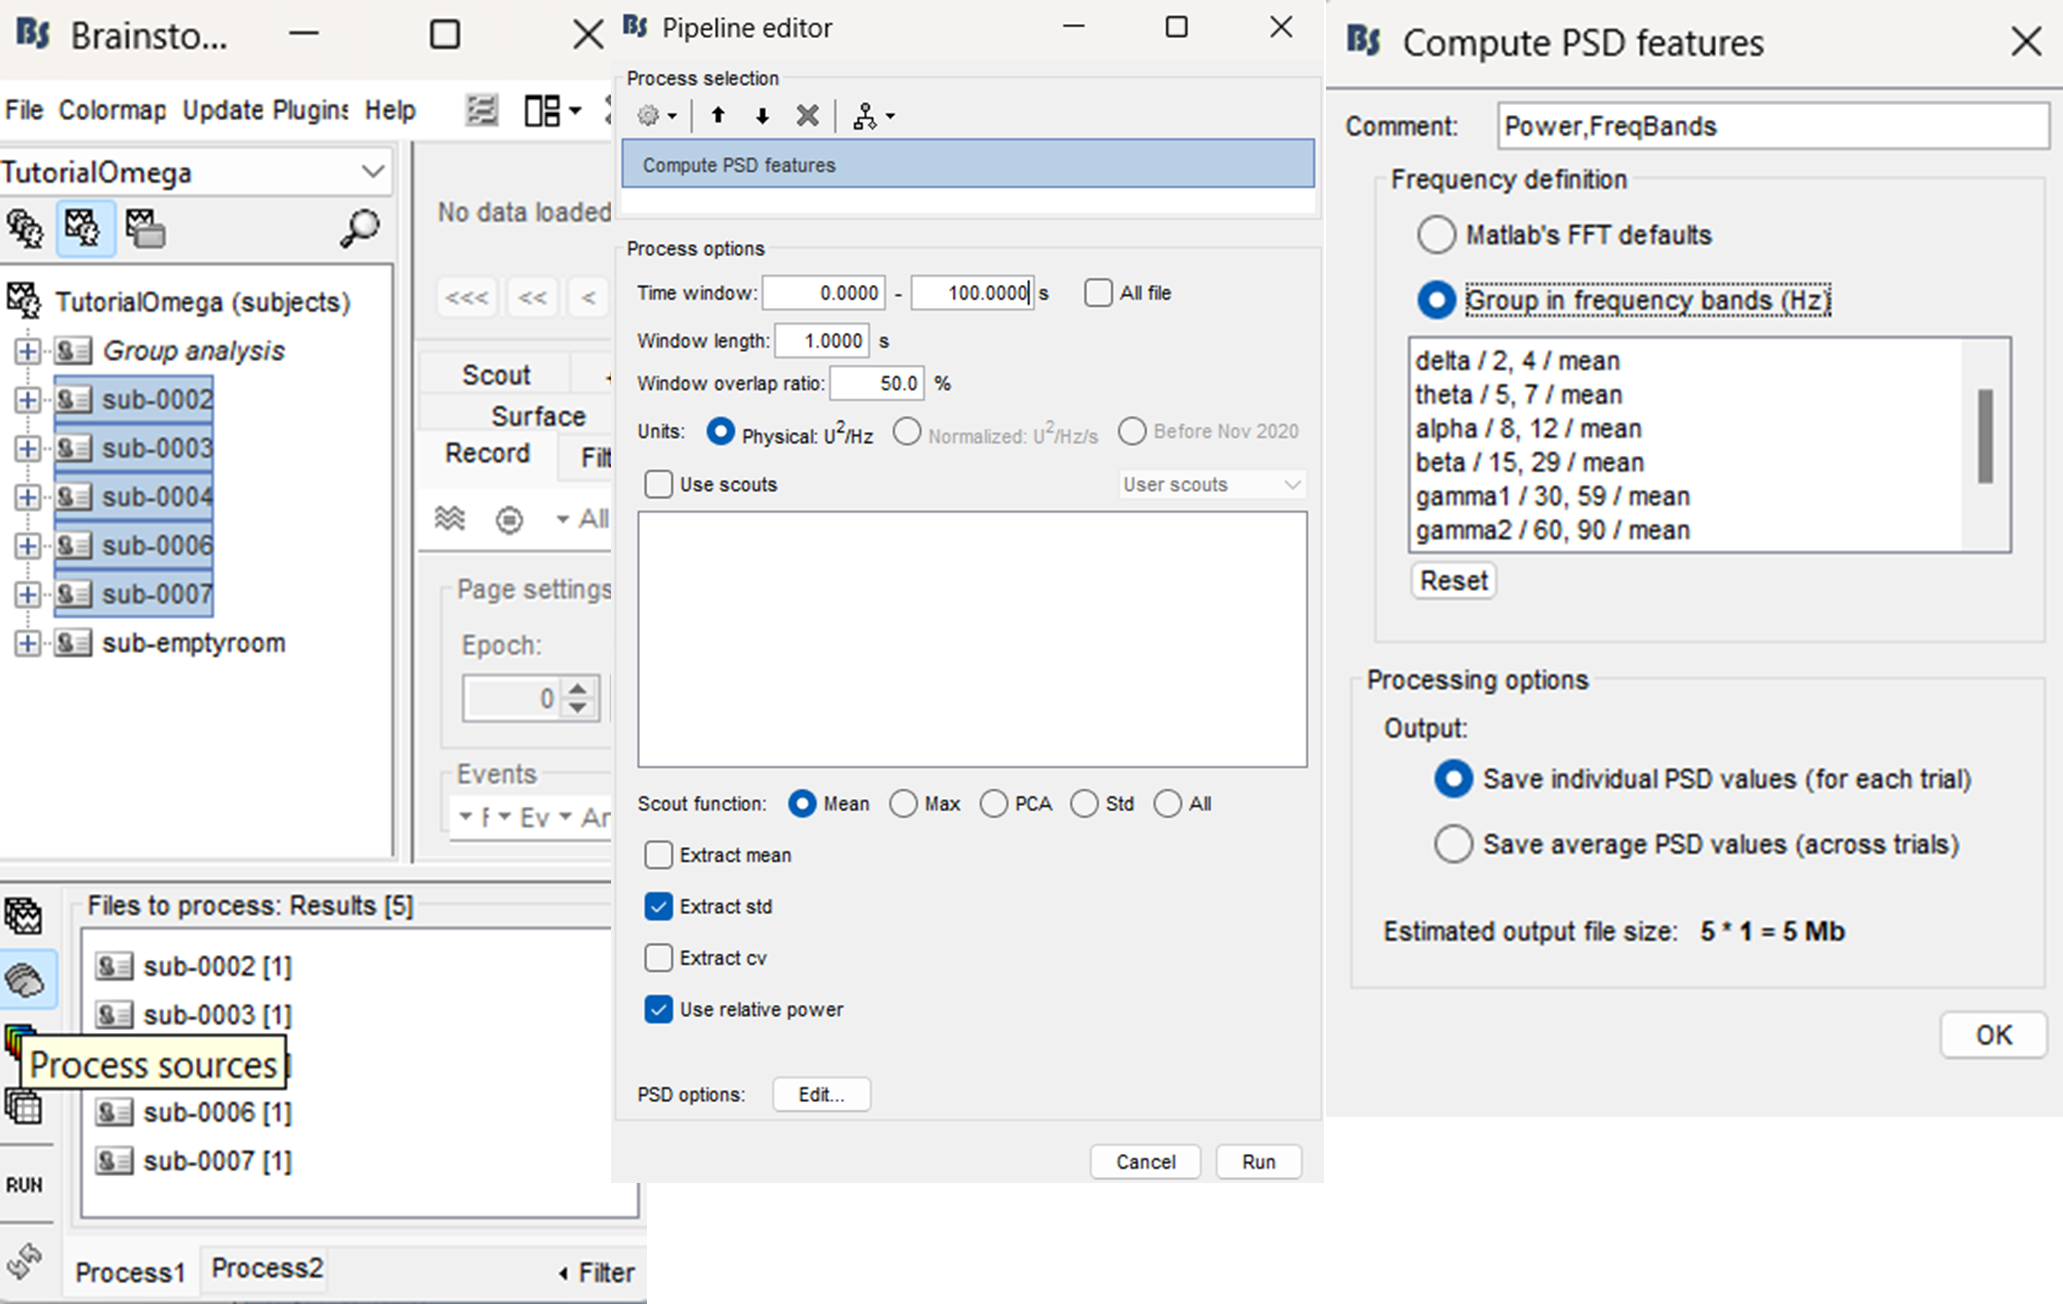
Task: Select the Process sources brain icon
Action: 25,980
